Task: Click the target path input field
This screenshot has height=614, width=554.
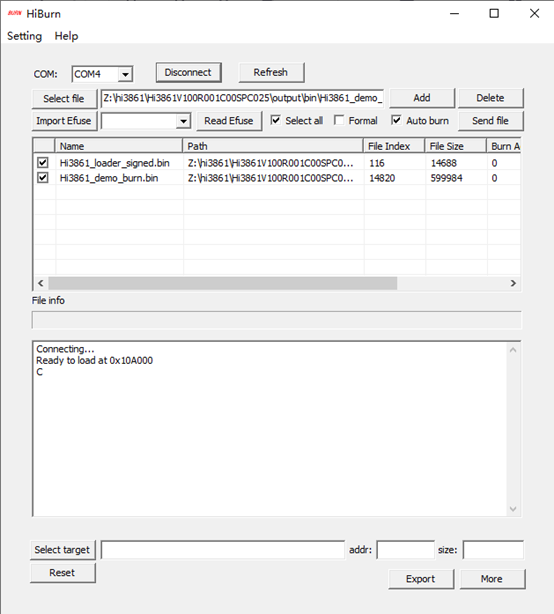Action: click(x=223, y=550)
